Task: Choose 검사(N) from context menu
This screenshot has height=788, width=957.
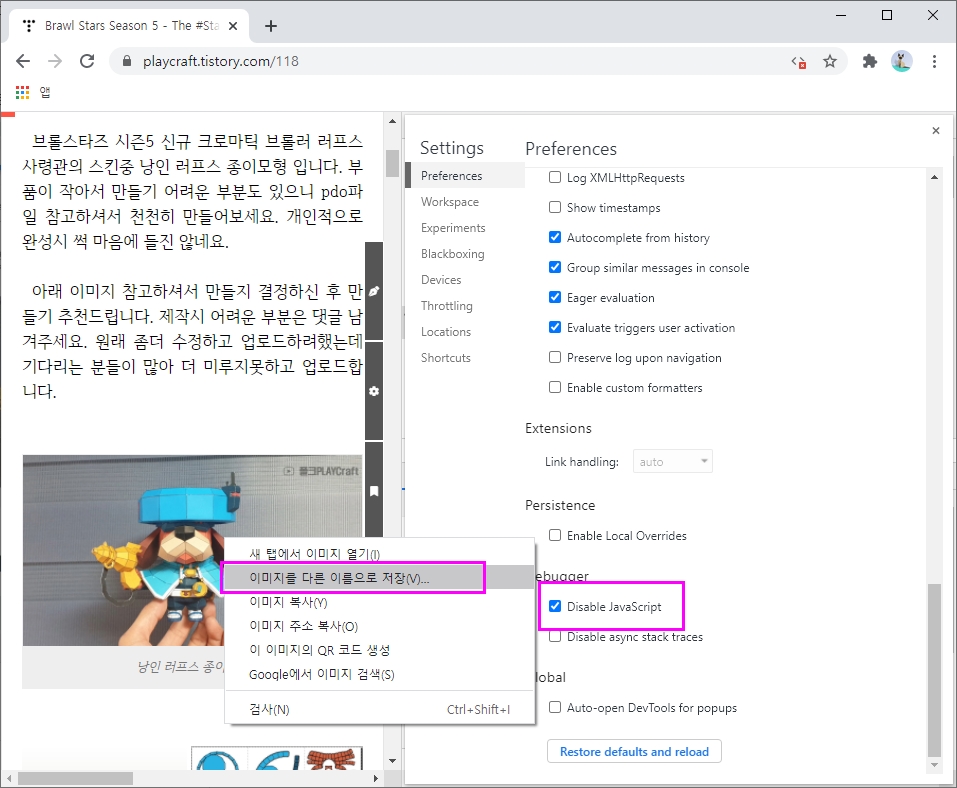Action: coord(380,709)
